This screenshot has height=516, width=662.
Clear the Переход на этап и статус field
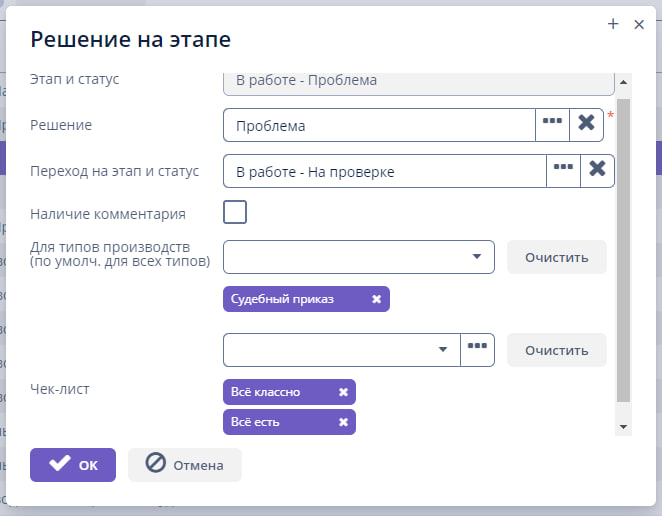pyautogui.click(x=597, y=171)
